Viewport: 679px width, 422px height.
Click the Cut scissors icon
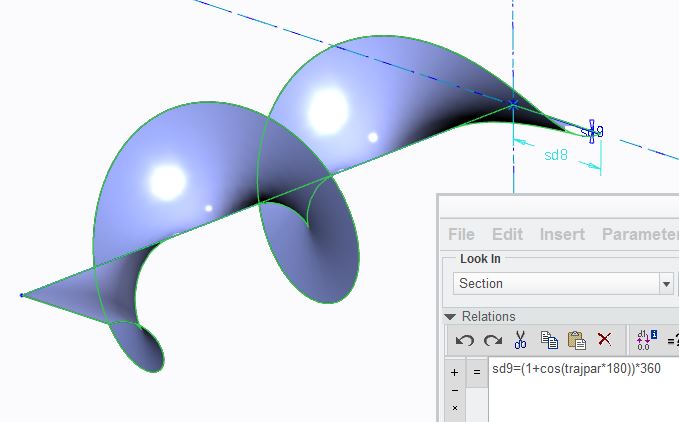point(520,340)
